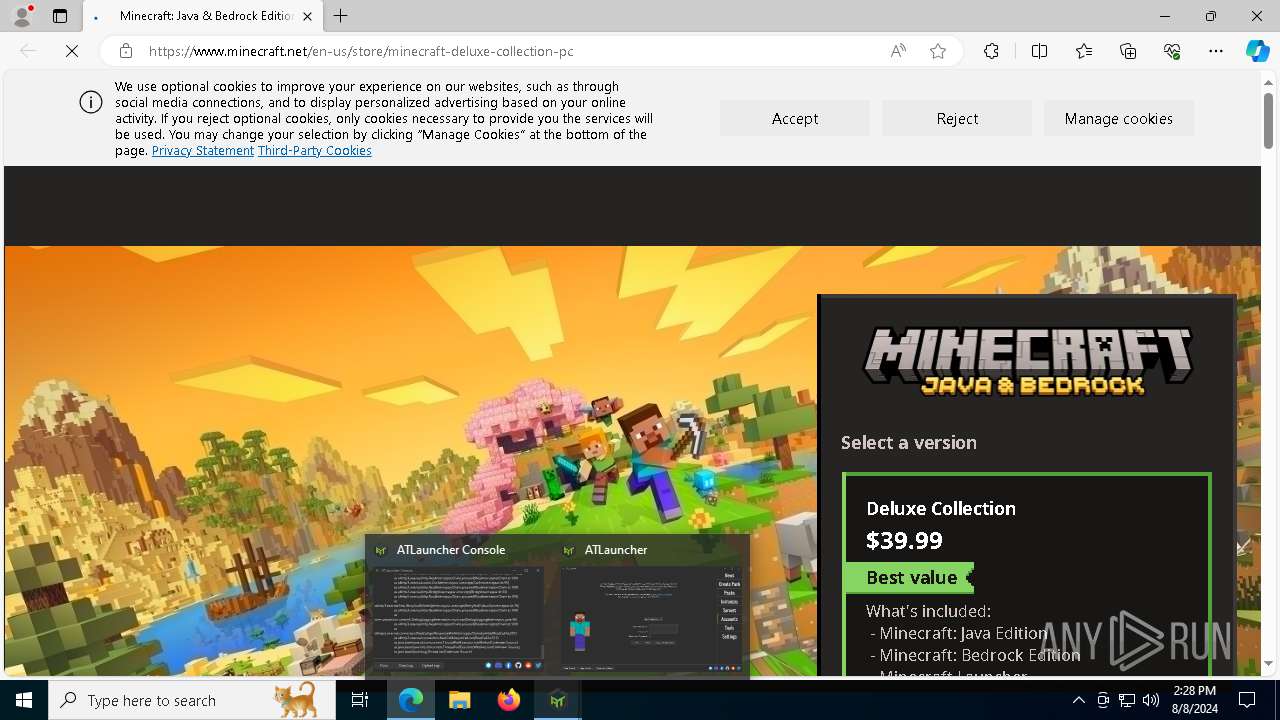
Task: Accept optional cookies
Action: tap(795, 118)
